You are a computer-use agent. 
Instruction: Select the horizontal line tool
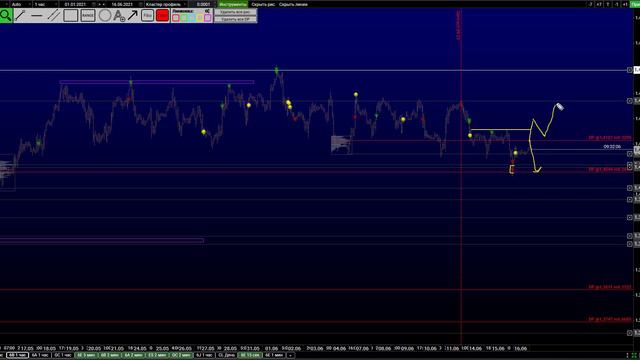(x=37, y=16)
